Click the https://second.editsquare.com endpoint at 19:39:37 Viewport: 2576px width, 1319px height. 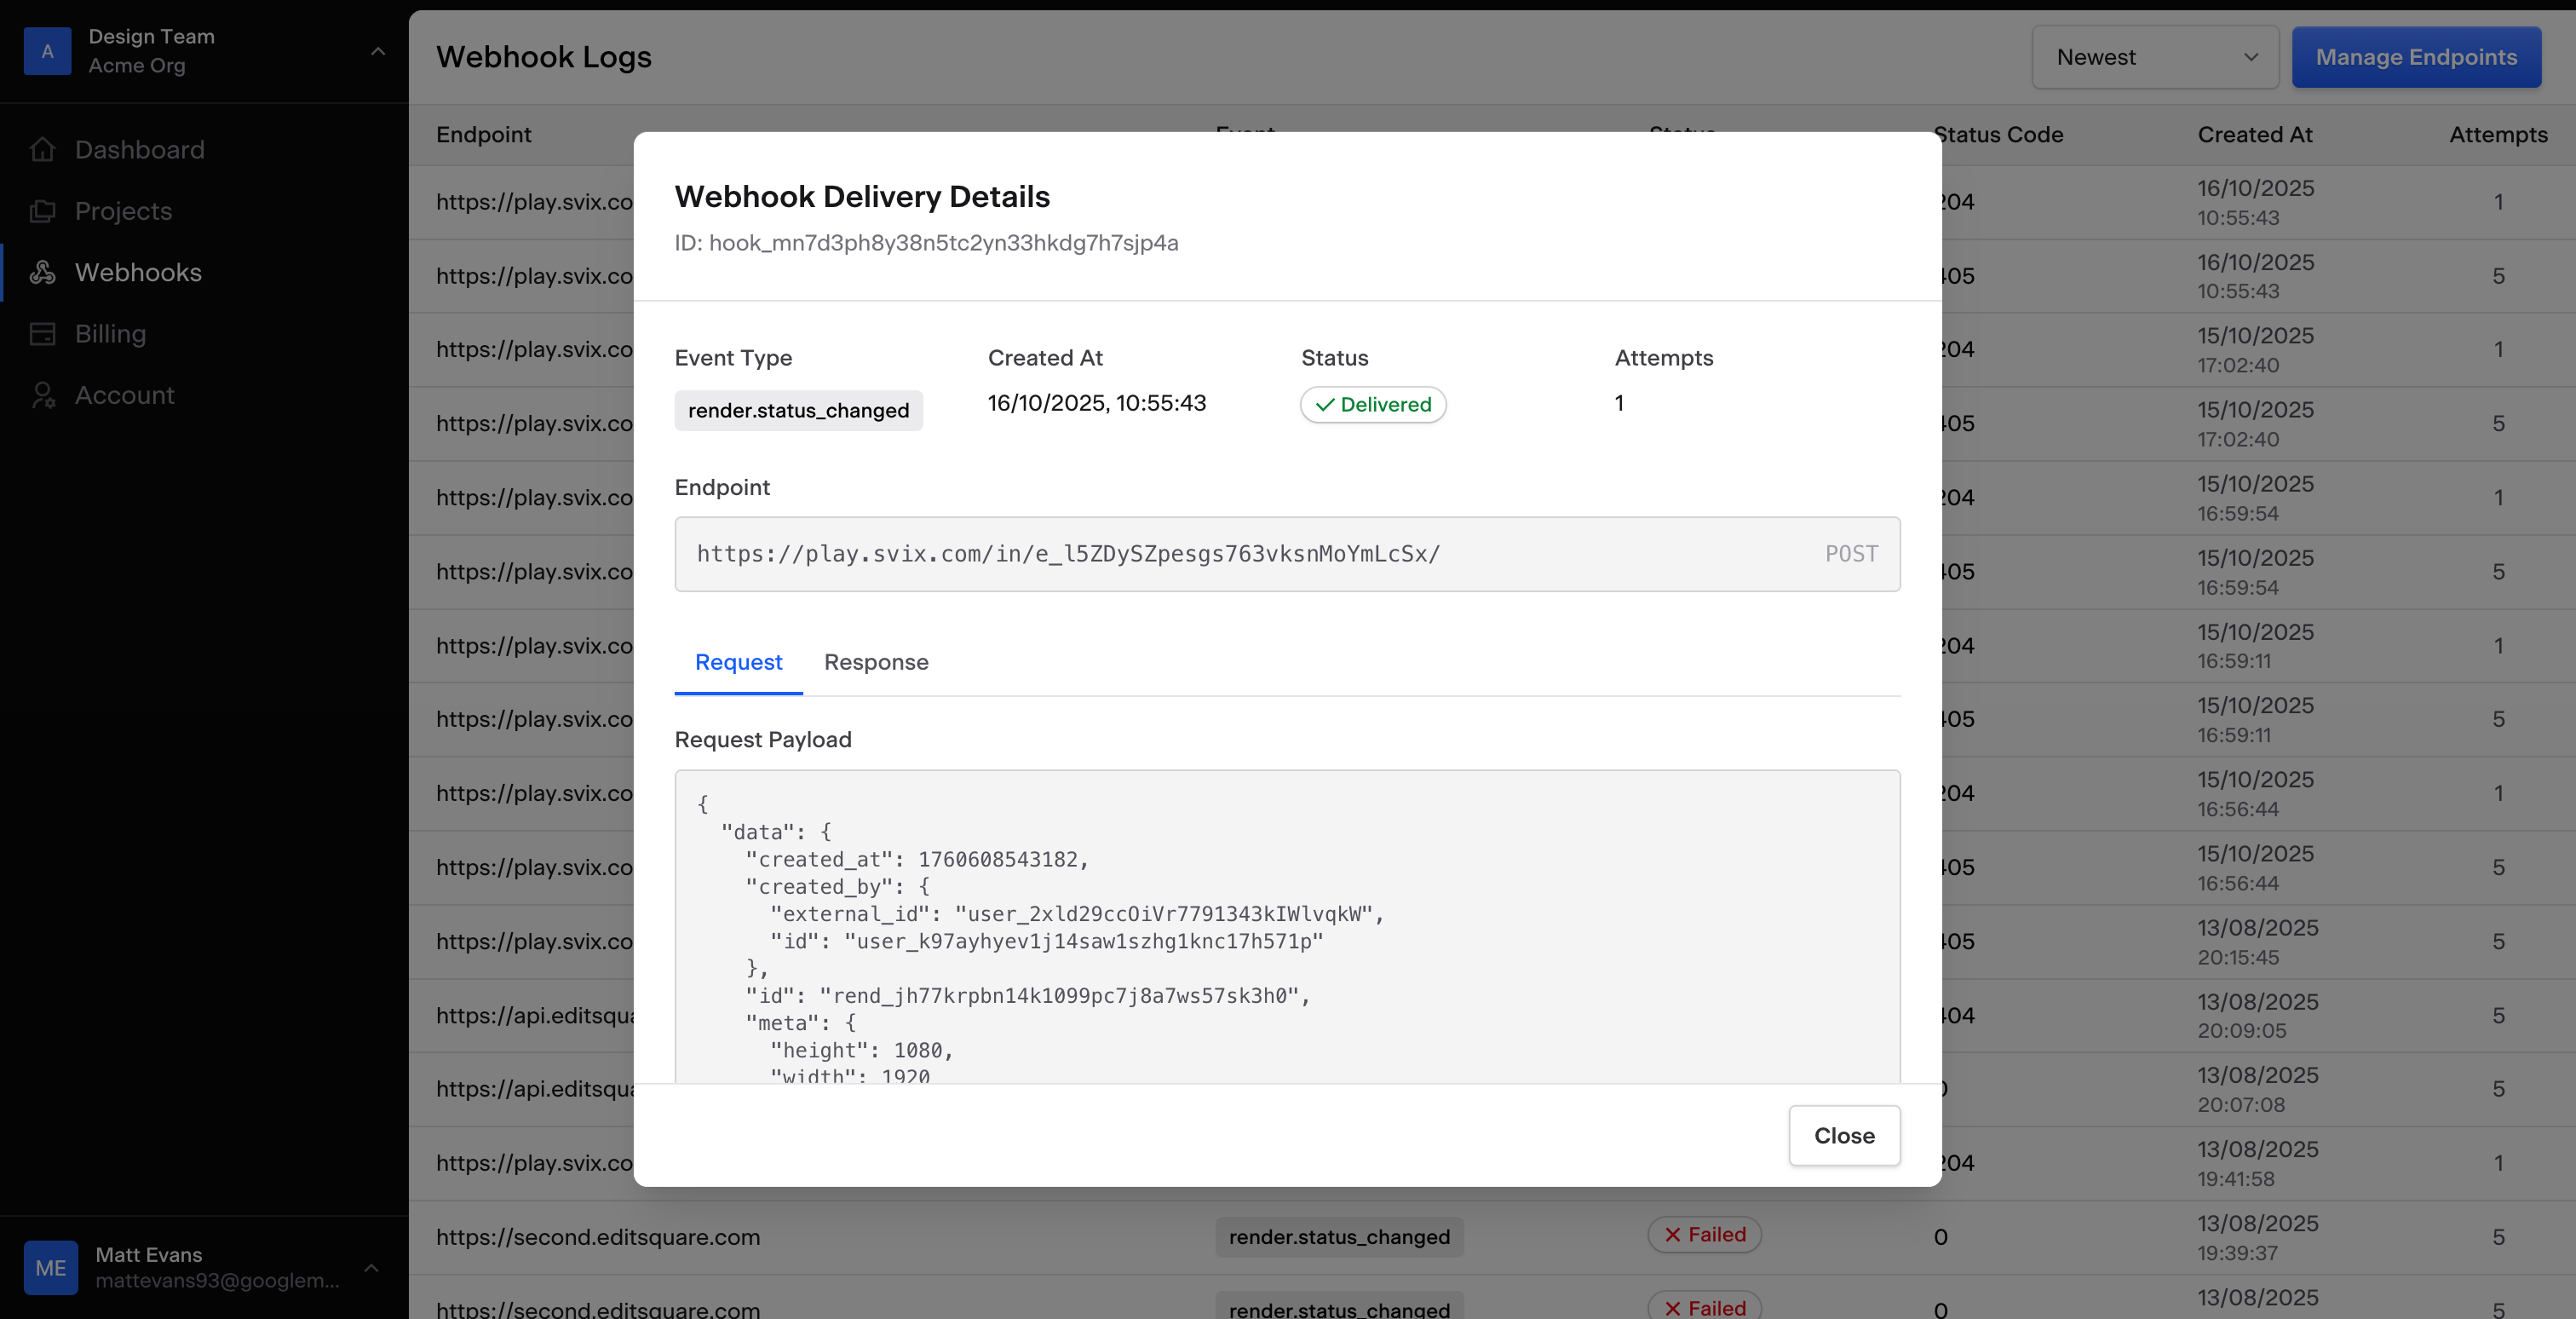click(598, 1237)
